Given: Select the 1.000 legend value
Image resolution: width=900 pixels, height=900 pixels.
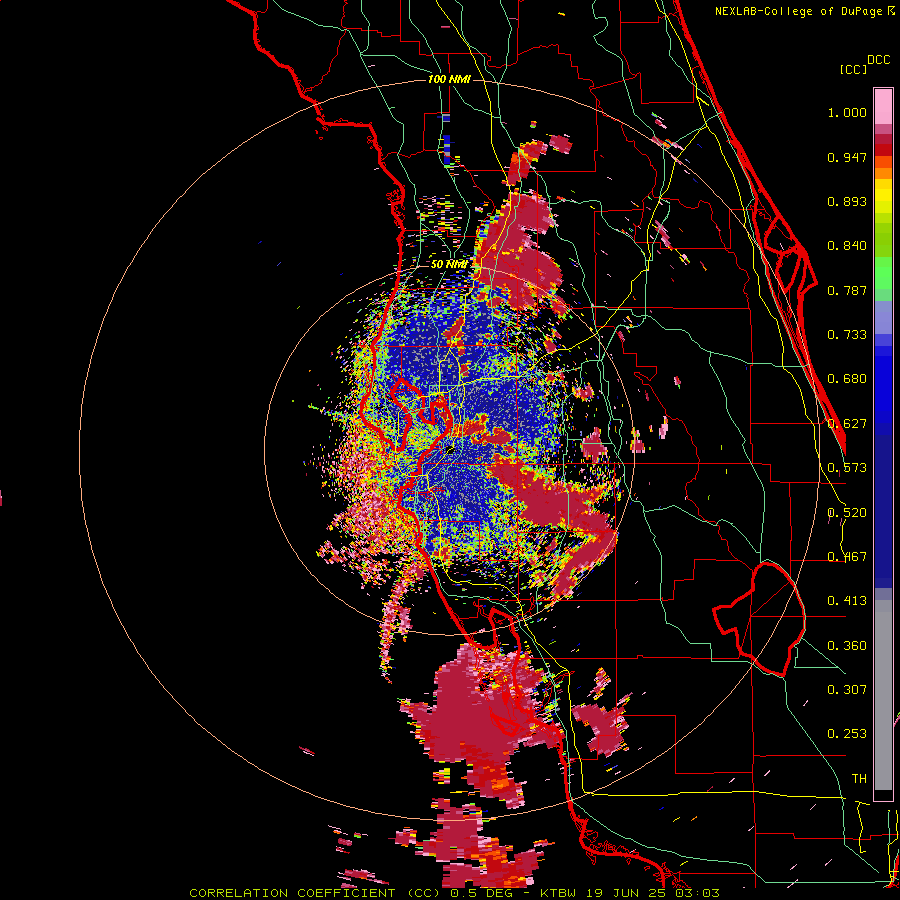Looking at the screenshot, I should pyautogui.click(x=847, y=112).
